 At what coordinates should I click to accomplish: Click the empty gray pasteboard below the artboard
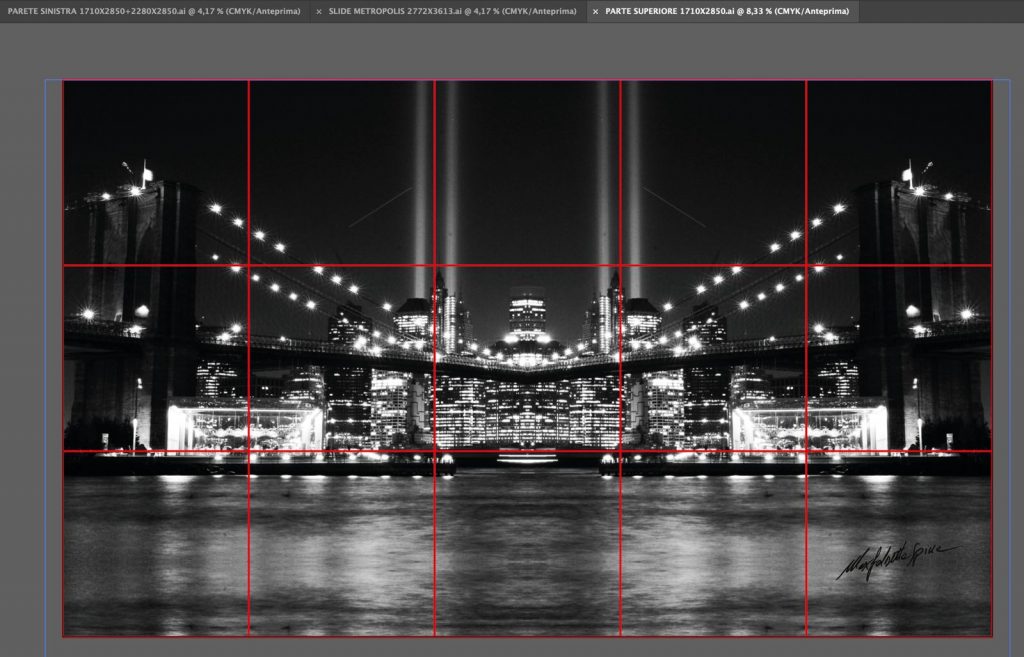coord(527,647)
